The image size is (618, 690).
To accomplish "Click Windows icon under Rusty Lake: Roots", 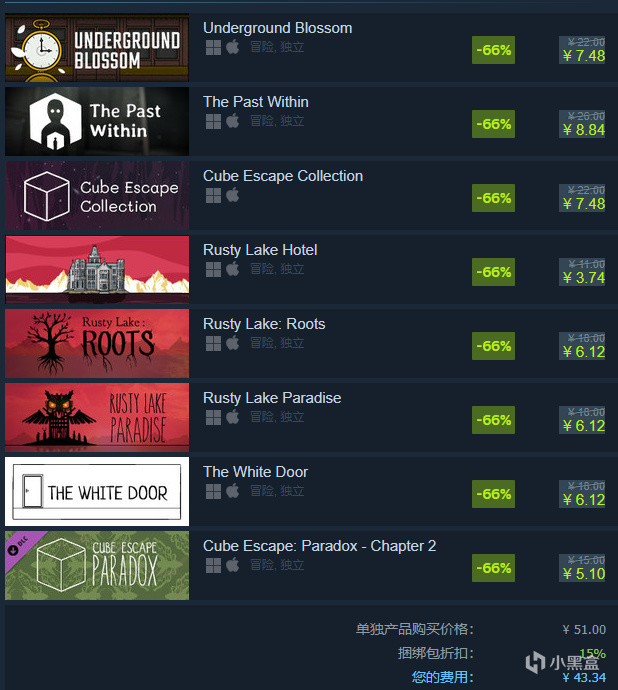I will point(213,343).
